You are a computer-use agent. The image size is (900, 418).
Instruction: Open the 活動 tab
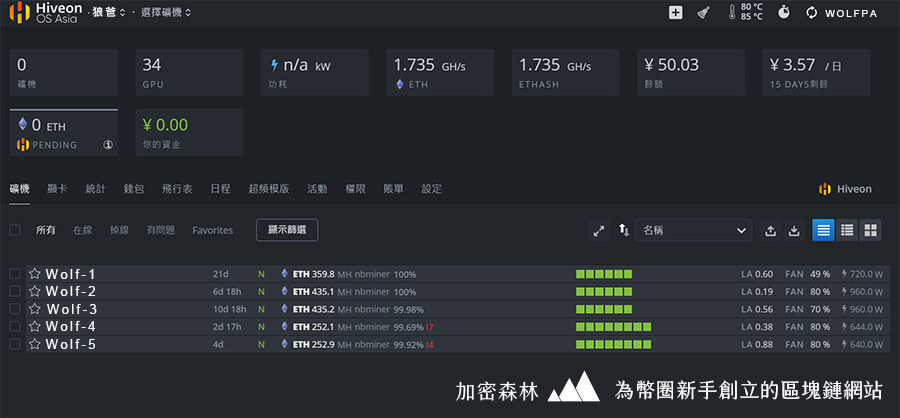pyautogui.click(x=317, y=188)
